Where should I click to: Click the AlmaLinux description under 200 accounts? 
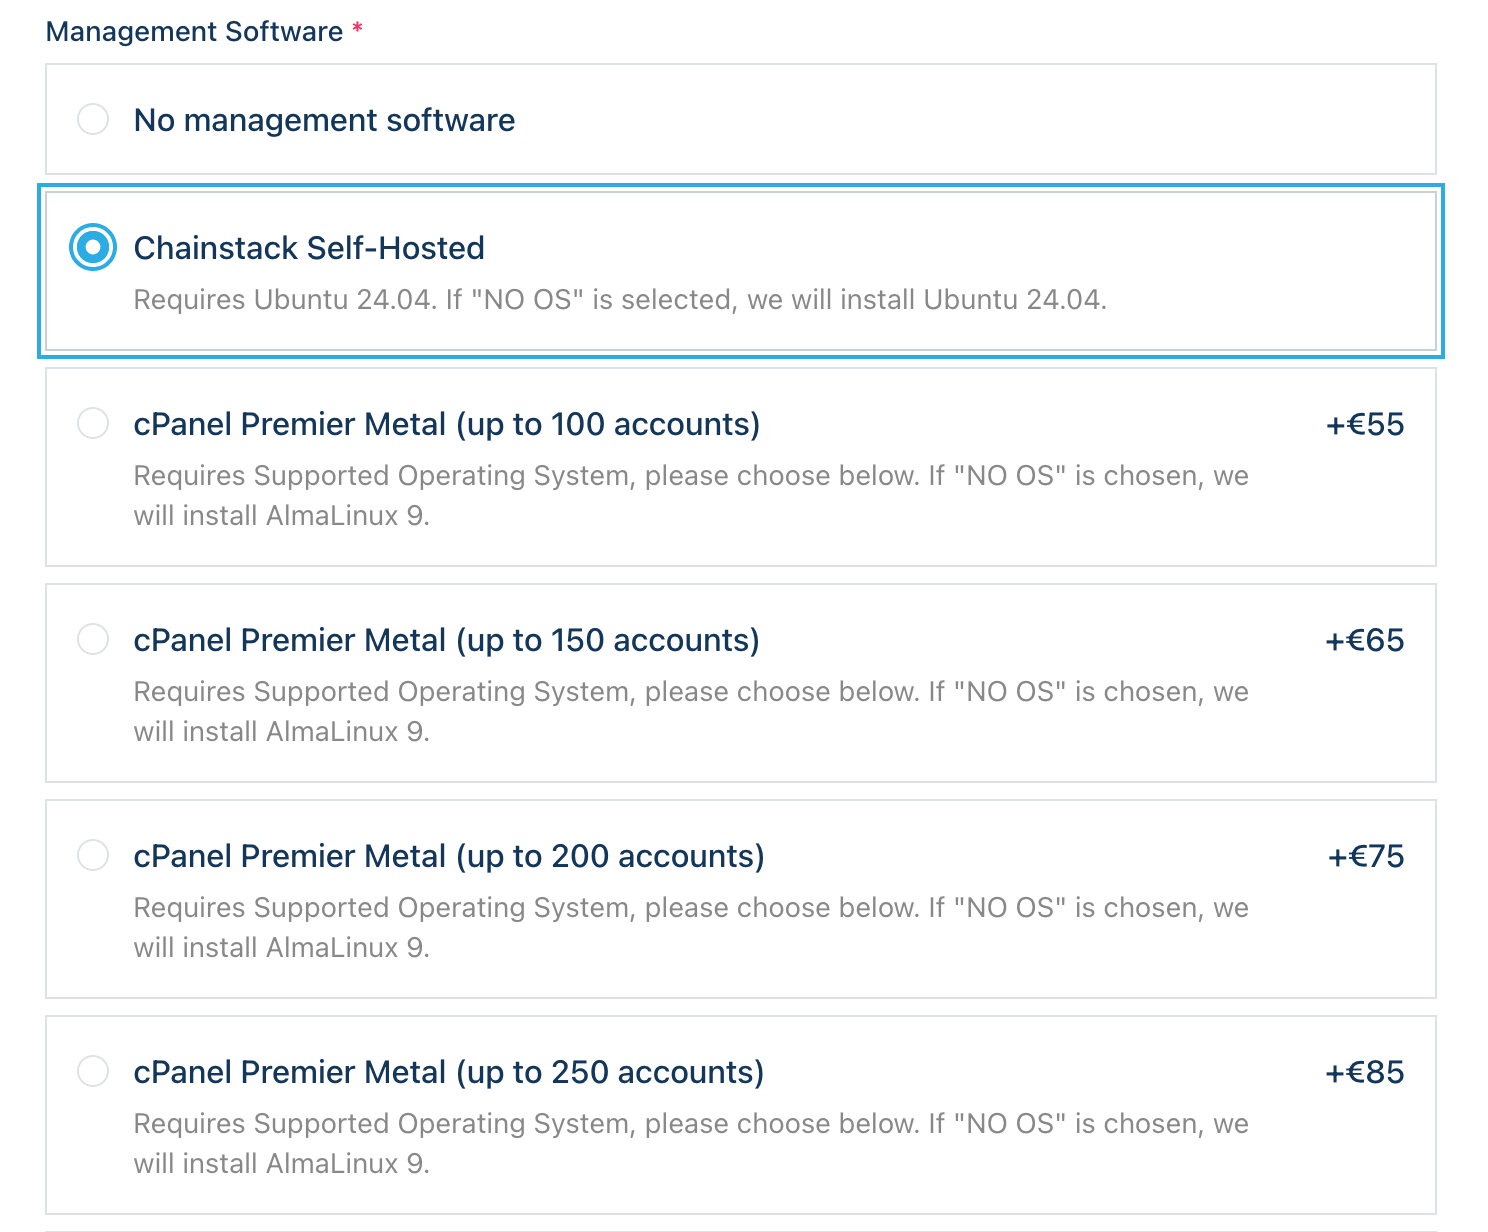[x=691, y=927]
